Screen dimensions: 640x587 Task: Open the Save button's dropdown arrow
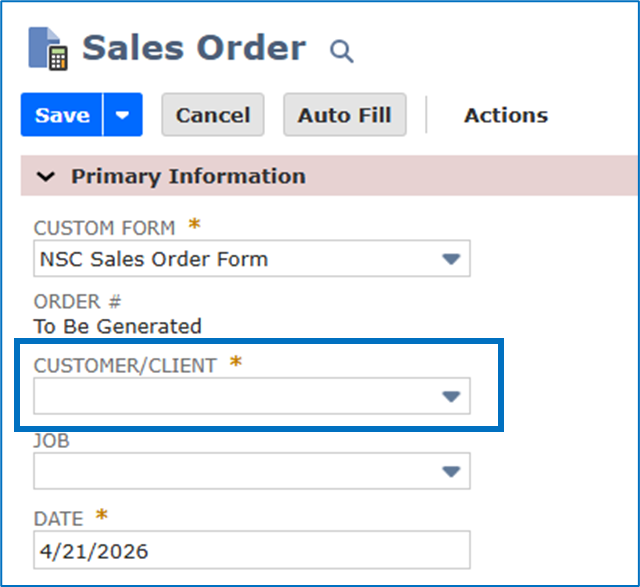[x=123, y=115]
